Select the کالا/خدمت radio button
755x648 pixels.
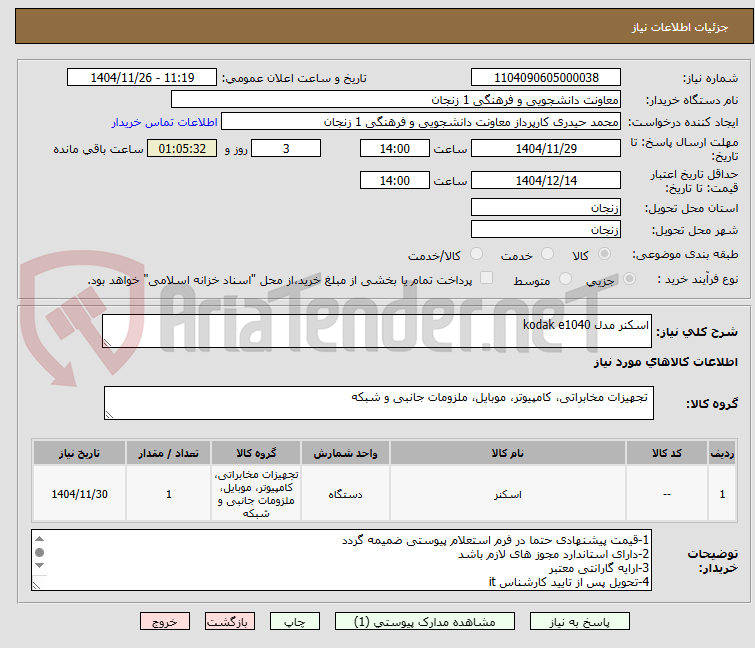476,254
